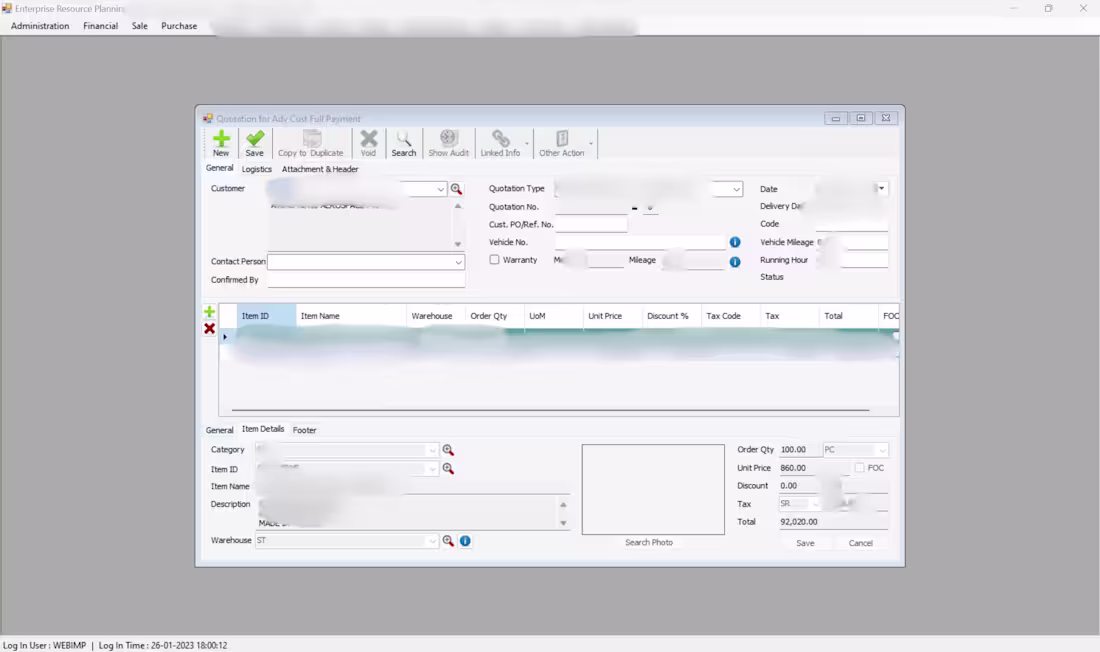Create a new quotation with the New icon
The height and width of the screenshot is (652, 1100).
tap(221, 141)
